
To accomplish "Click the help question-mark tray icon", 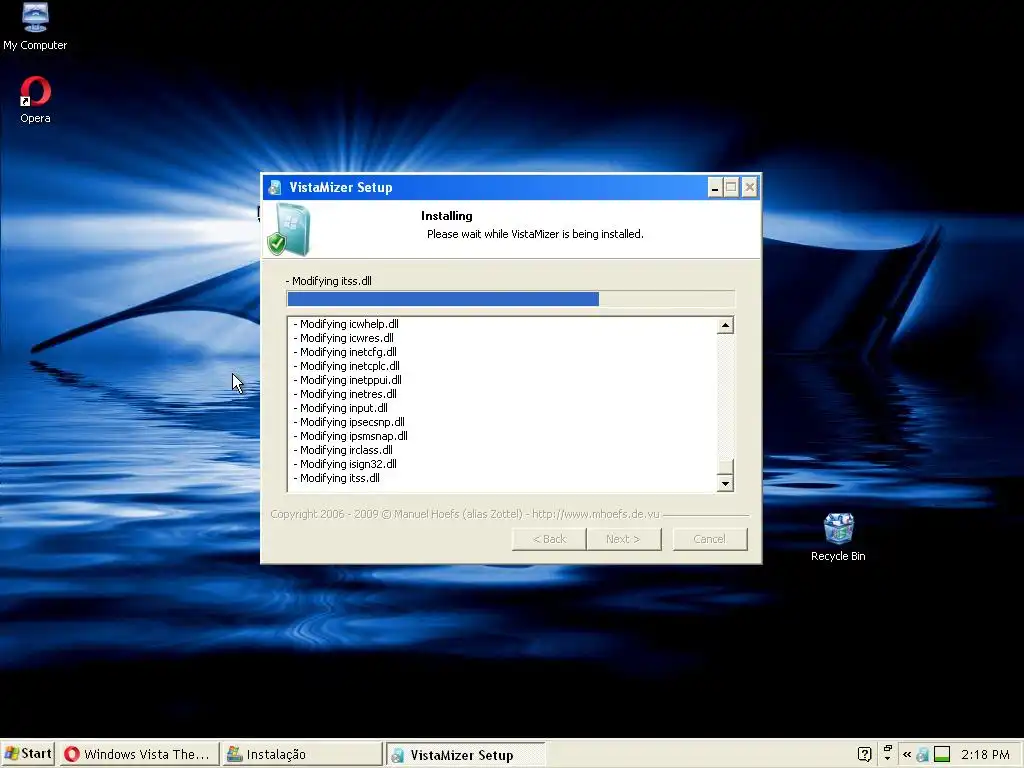I will [864, 754].
